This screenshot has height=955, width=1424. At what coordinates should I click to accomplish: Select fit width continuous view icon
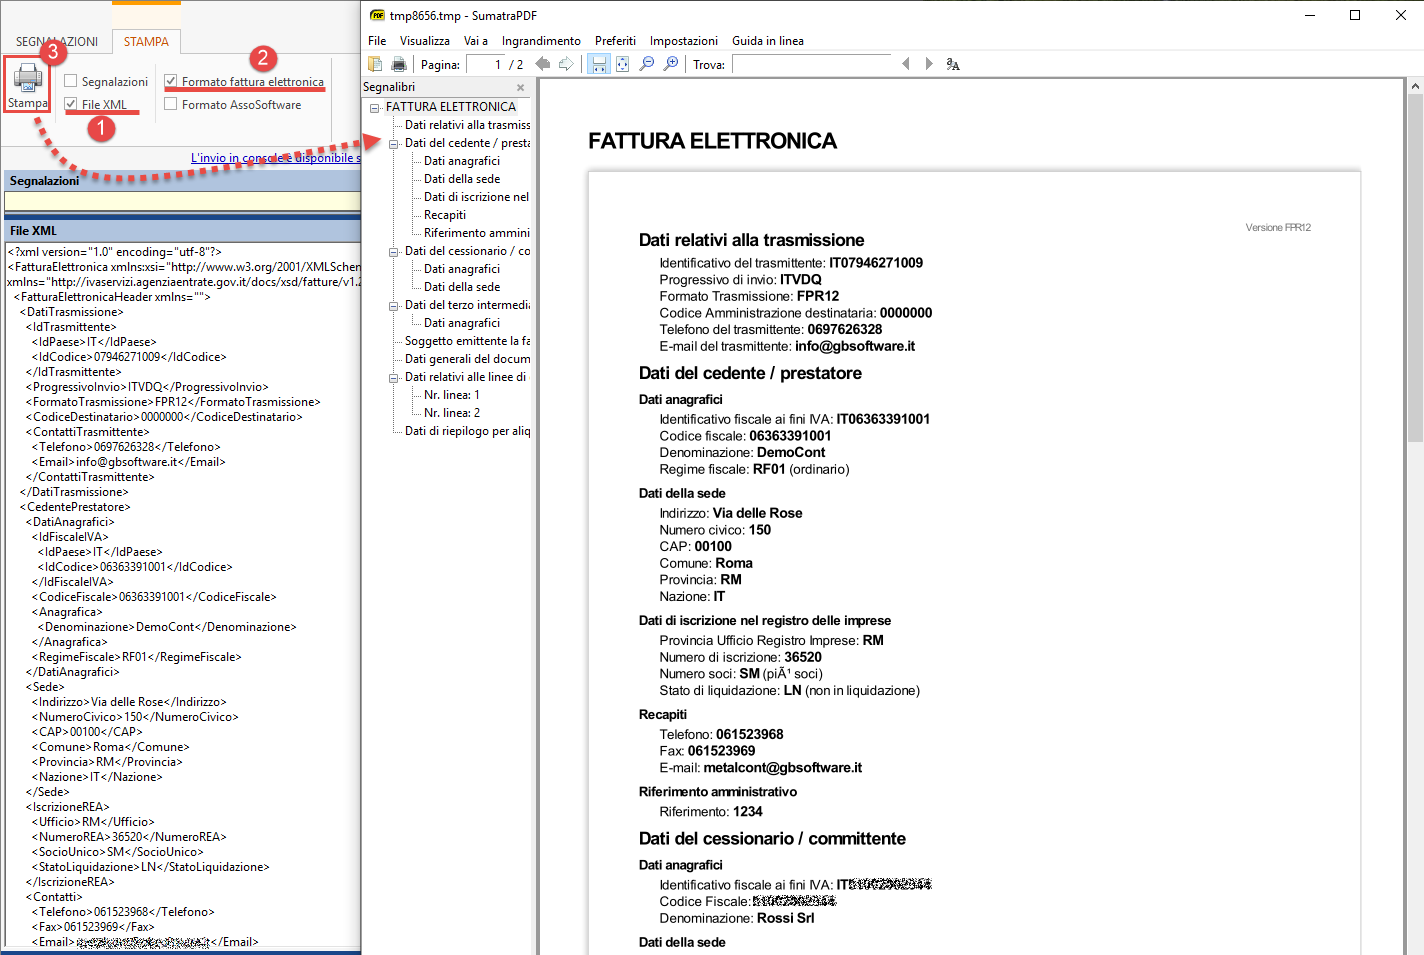[x=599, y=64]
